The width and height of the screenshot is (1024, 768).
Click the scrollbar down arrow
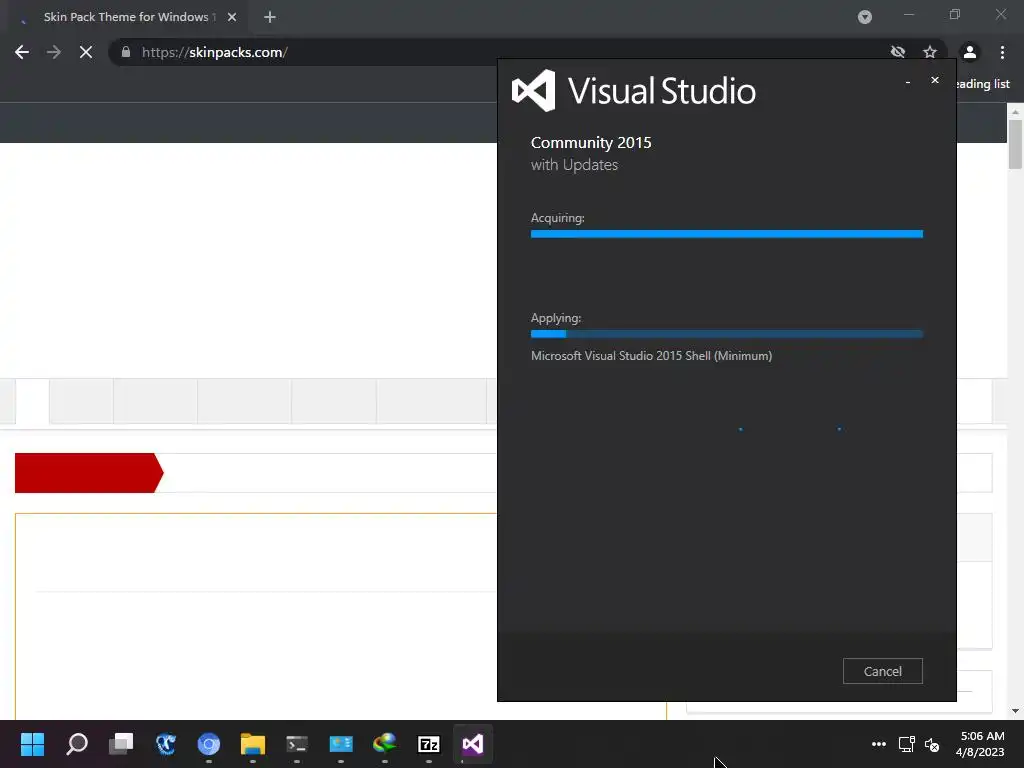[1015, 711]
